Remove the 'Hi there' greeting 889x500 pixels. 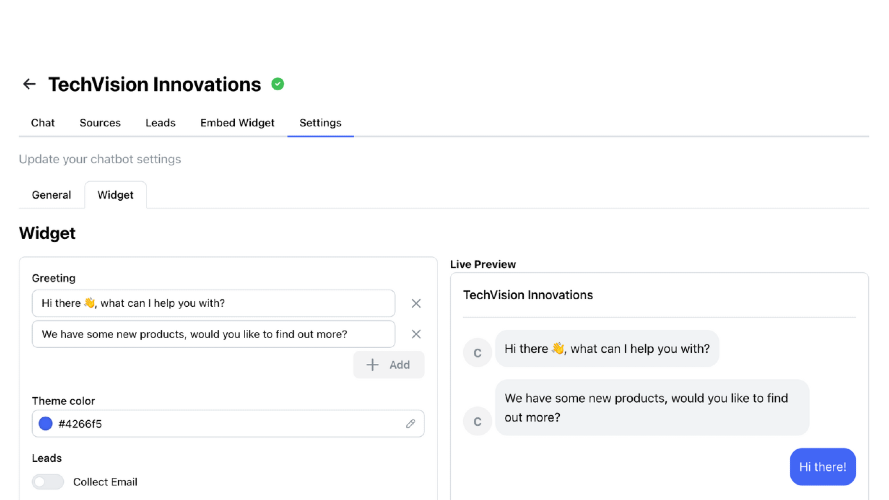(416, 303)
